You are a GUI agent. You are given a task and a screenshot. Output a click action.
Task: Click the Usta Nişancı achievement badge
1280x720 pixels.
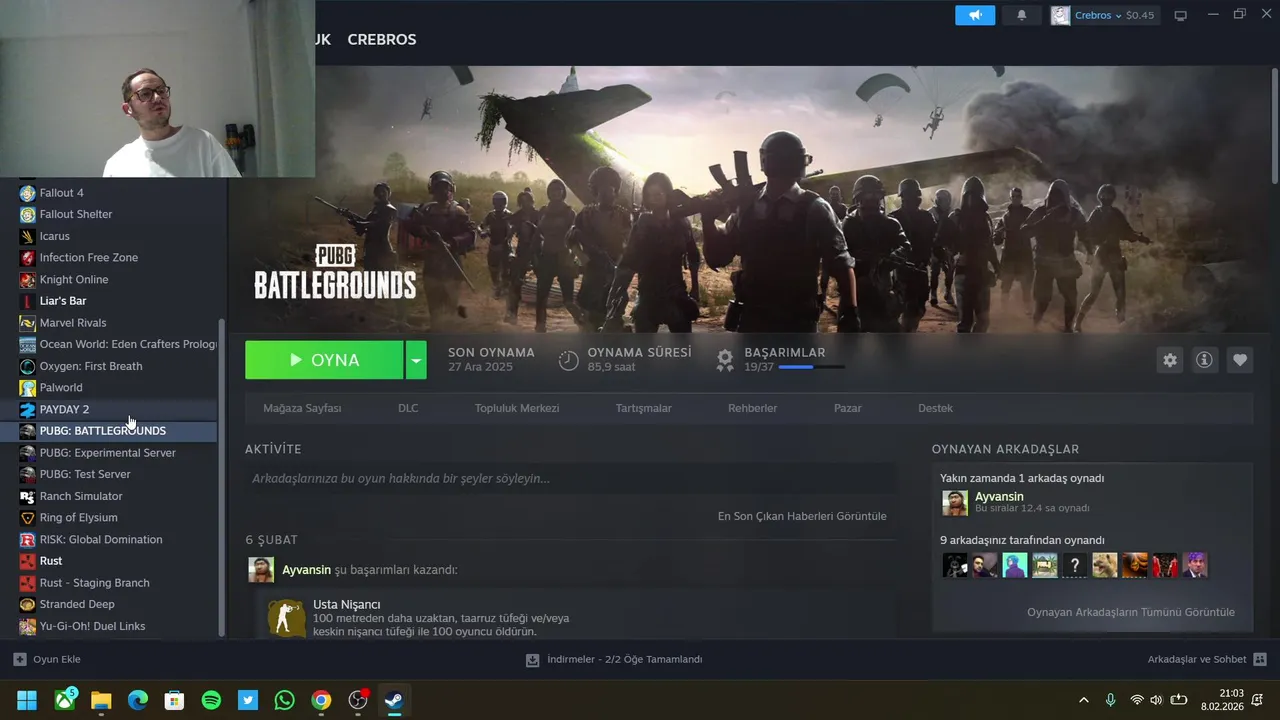pyautogui.click(x=286, y=617)
